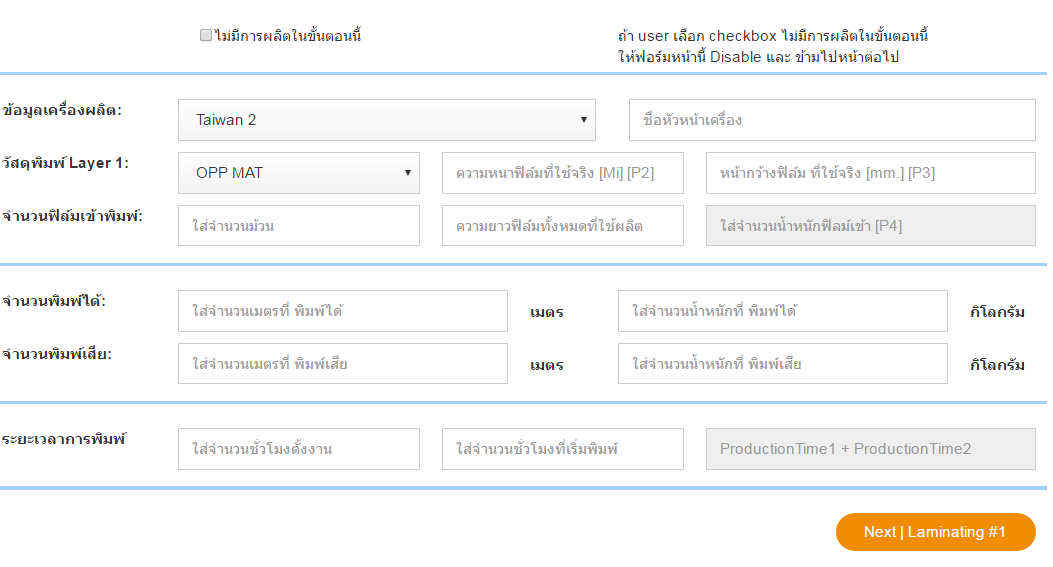Click the note starting ถ้า user เลือก checkbox

(x=773, y=46)
